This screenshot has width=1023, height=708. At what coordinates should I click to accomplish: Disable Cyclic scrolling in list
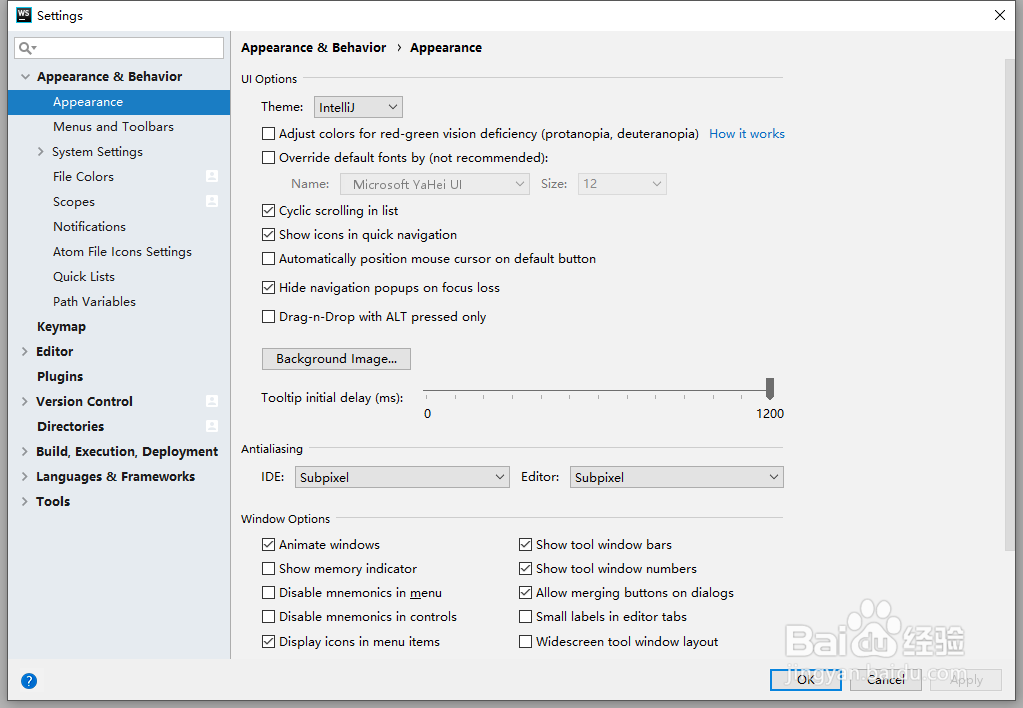click(x=268, y=211)
